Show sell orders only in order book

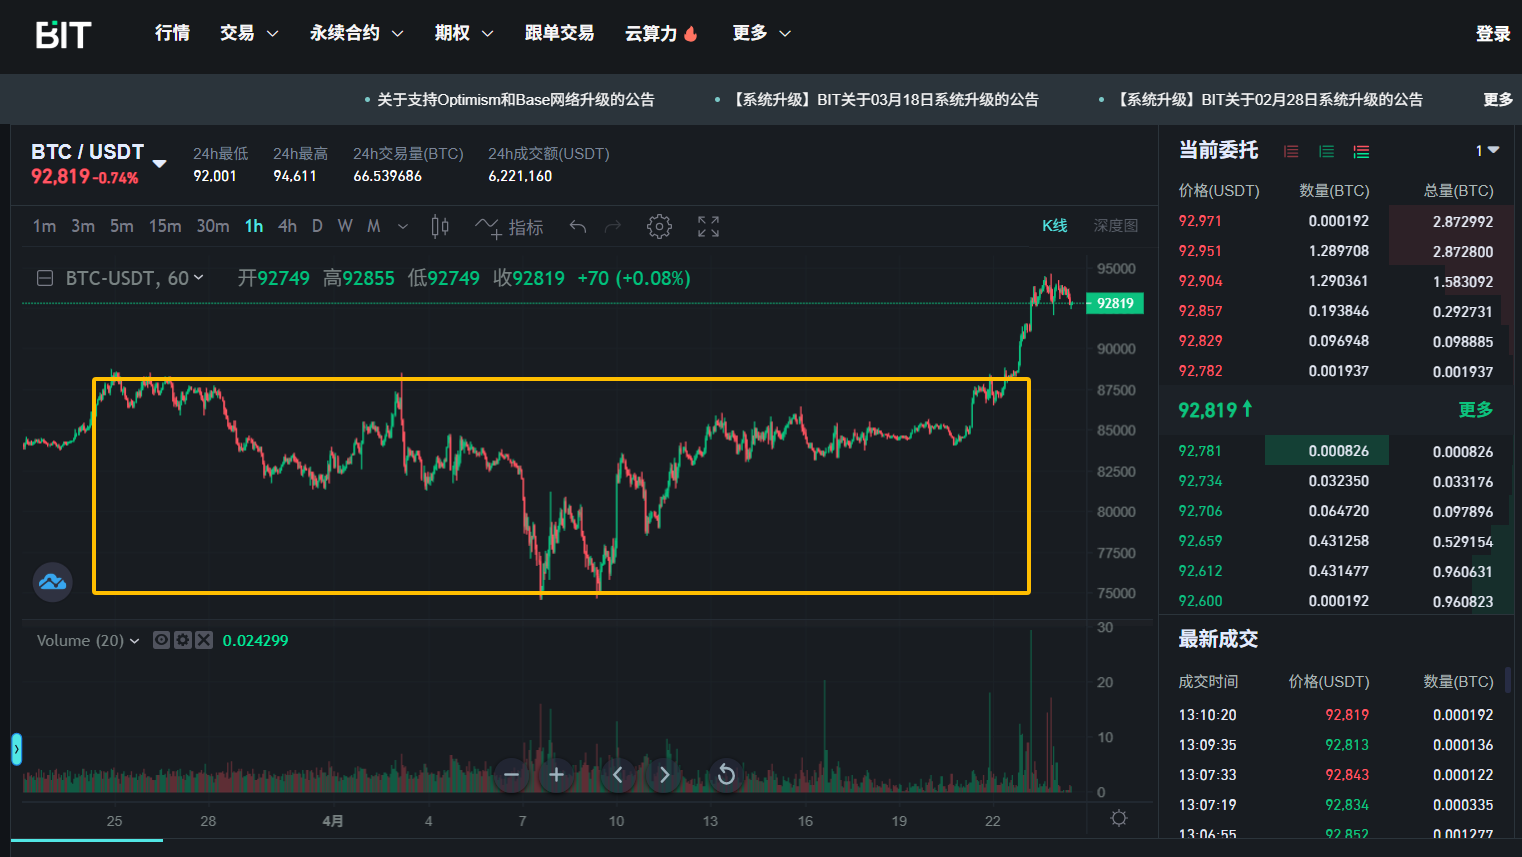pos(1291,152)
